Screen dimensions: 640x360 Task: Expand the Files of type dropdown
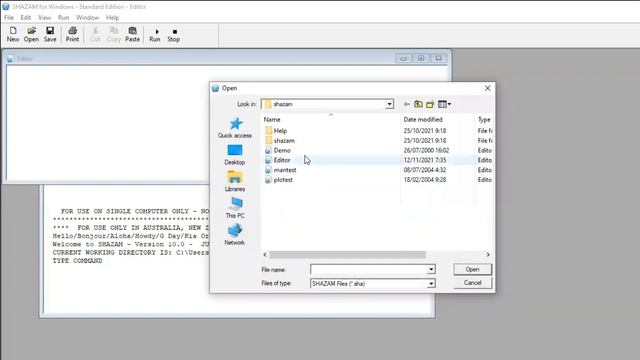pyautogui.click(x=431, y=284)
